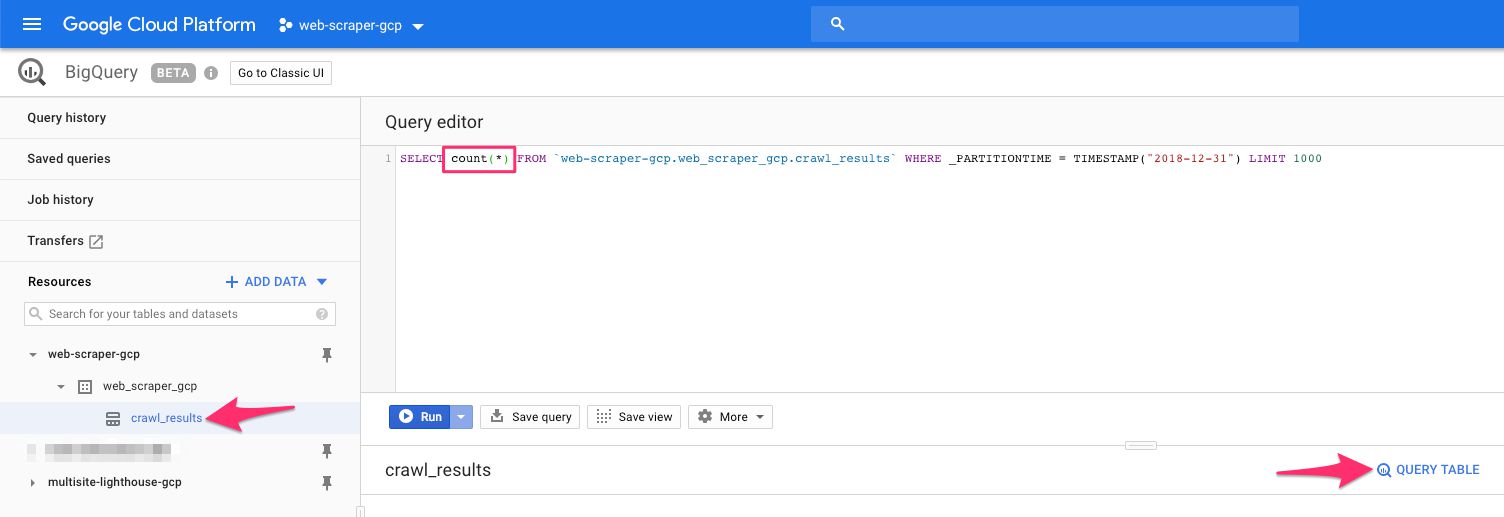Click the Query editor heading
This screenshot has width=1504, height=517.
434,122
